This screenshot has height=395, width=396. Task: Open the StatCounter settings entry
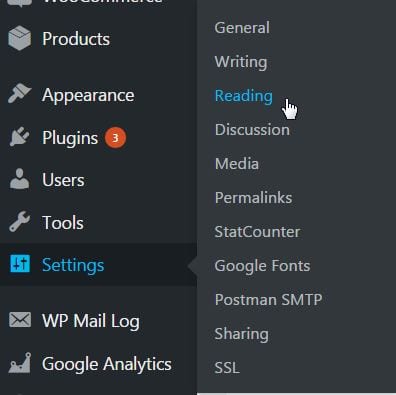pyautogui.click(x=257, y=232)
